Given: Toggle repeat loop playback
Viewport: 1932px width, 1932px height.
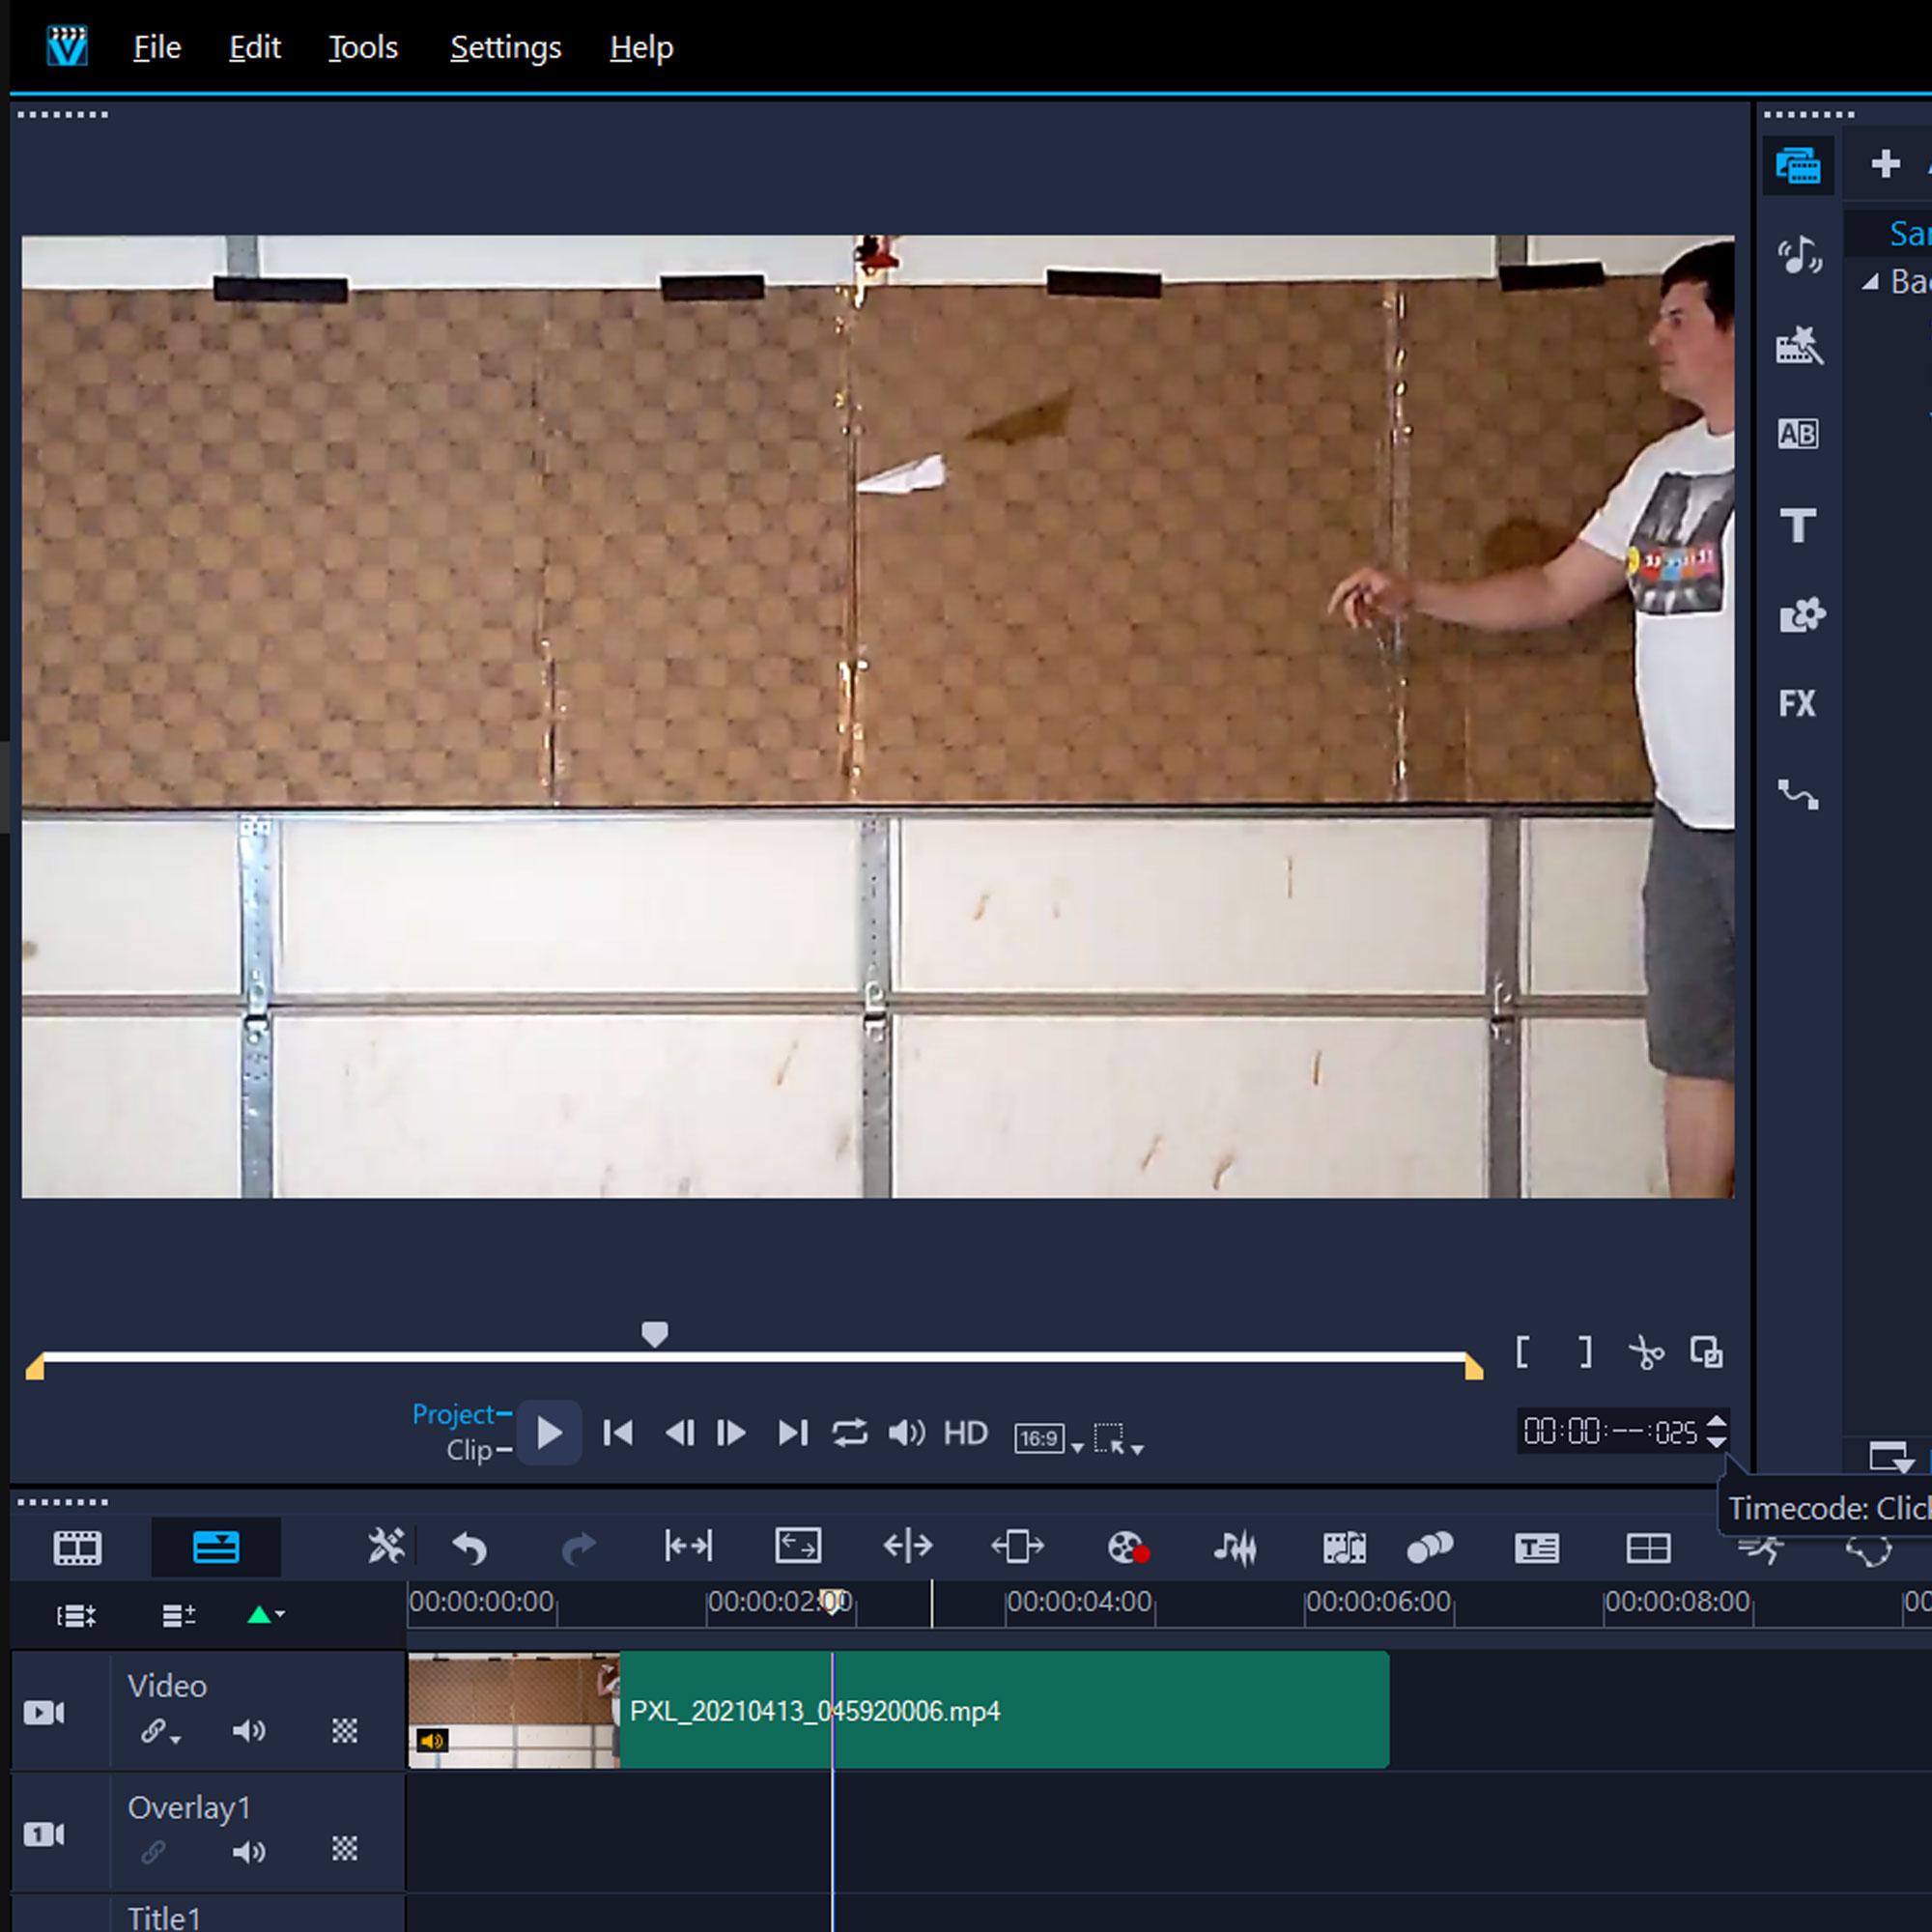Looking at the screenshot, I should click(849, 1433).
